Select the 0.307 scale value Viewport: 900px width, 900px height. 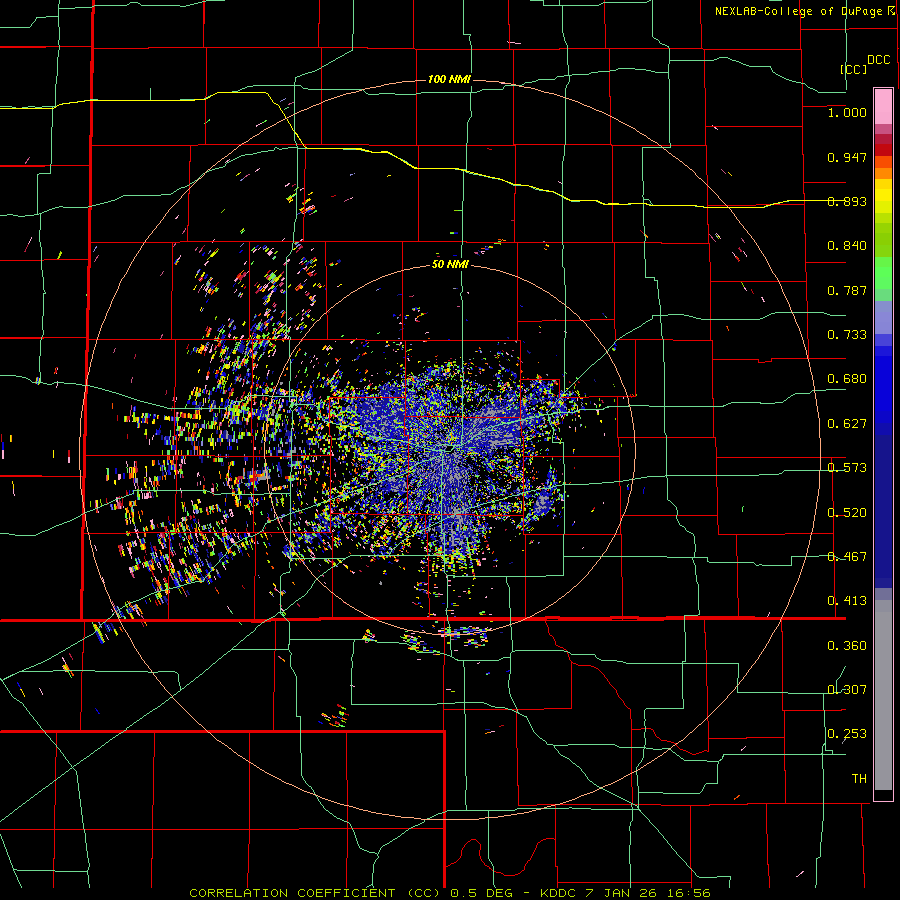(847, 690)
